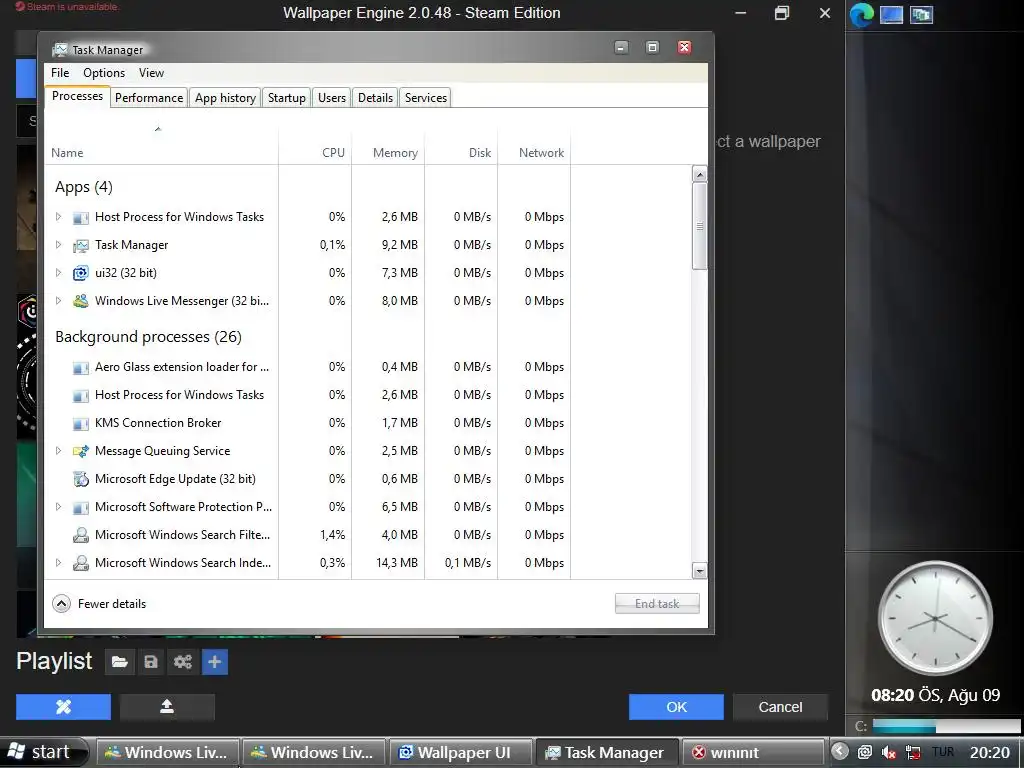This screenshot has width=1024, height=768.
Task: Click the process list scrollbar thumb
Action: 699,226
